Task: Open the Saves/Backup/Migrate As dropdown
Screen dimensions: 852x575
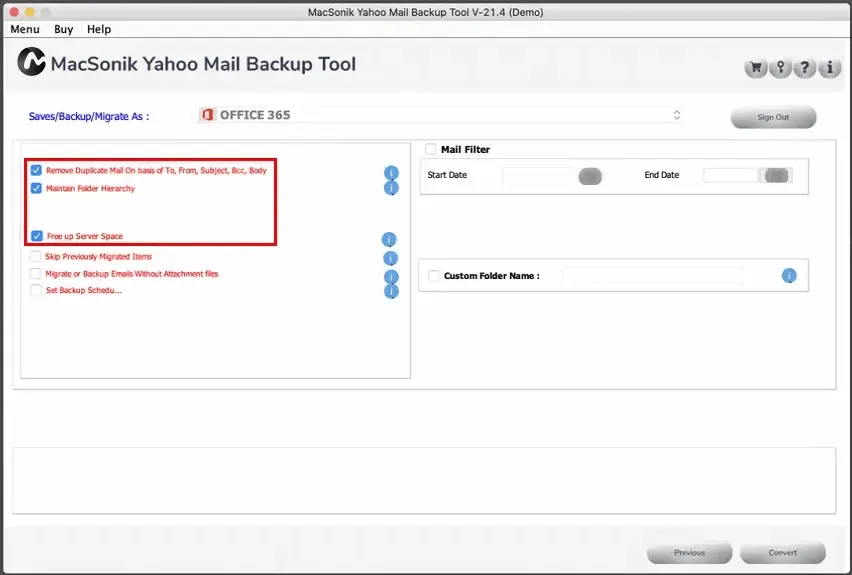Action: coord(441,115)
